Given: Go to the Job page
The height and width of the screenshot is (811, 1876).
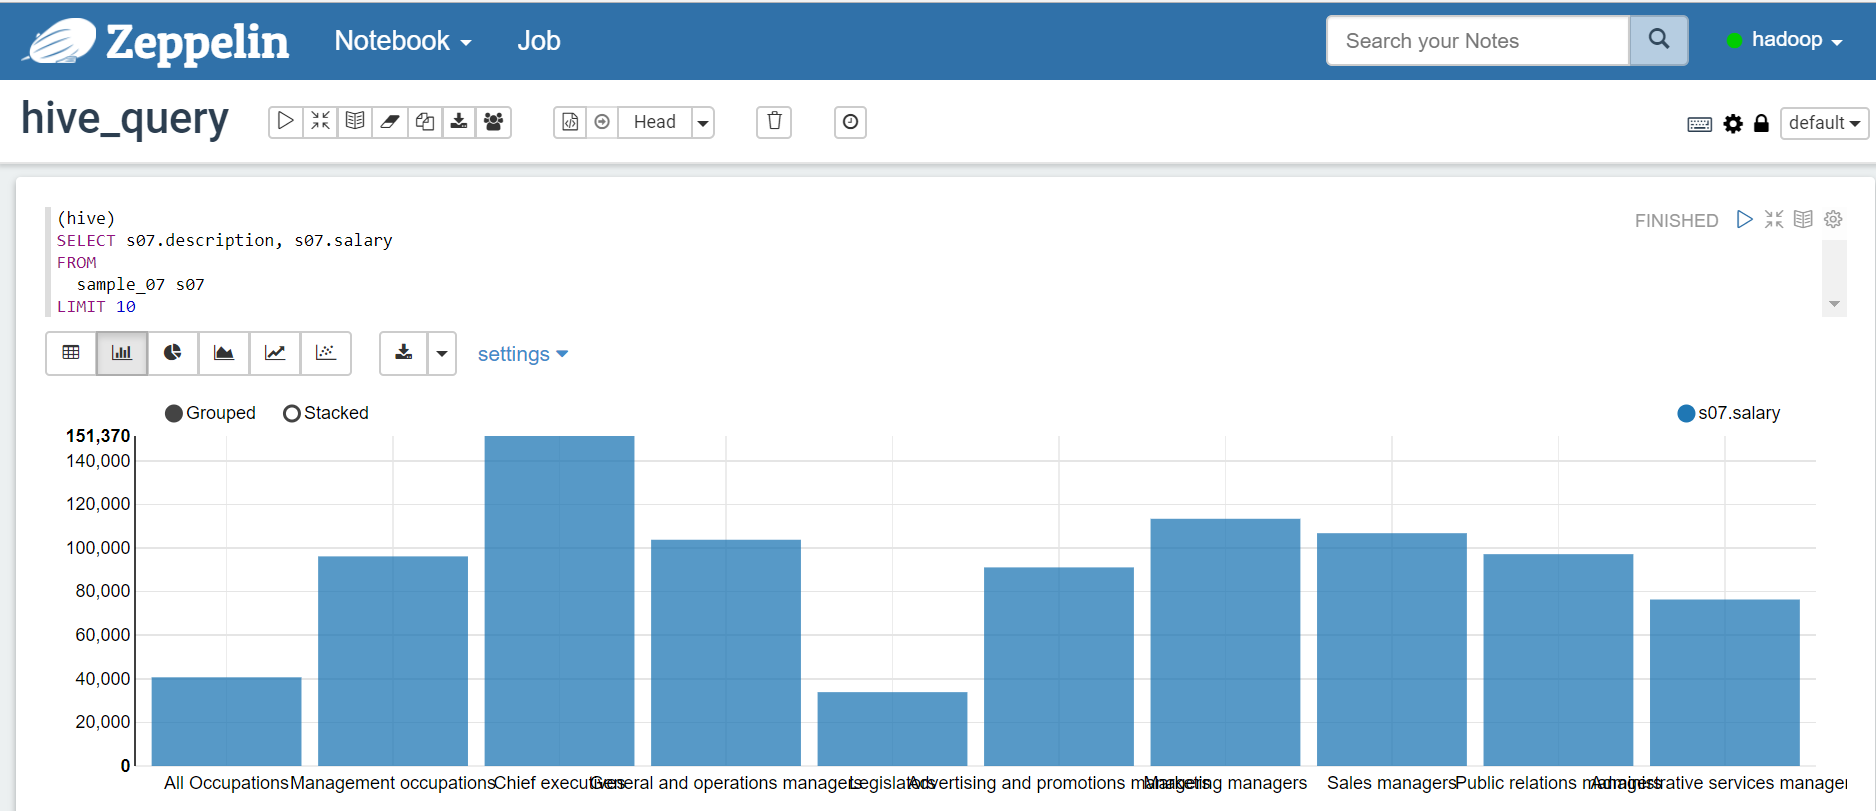Looking at the screenshot, I should coord(538,41).
